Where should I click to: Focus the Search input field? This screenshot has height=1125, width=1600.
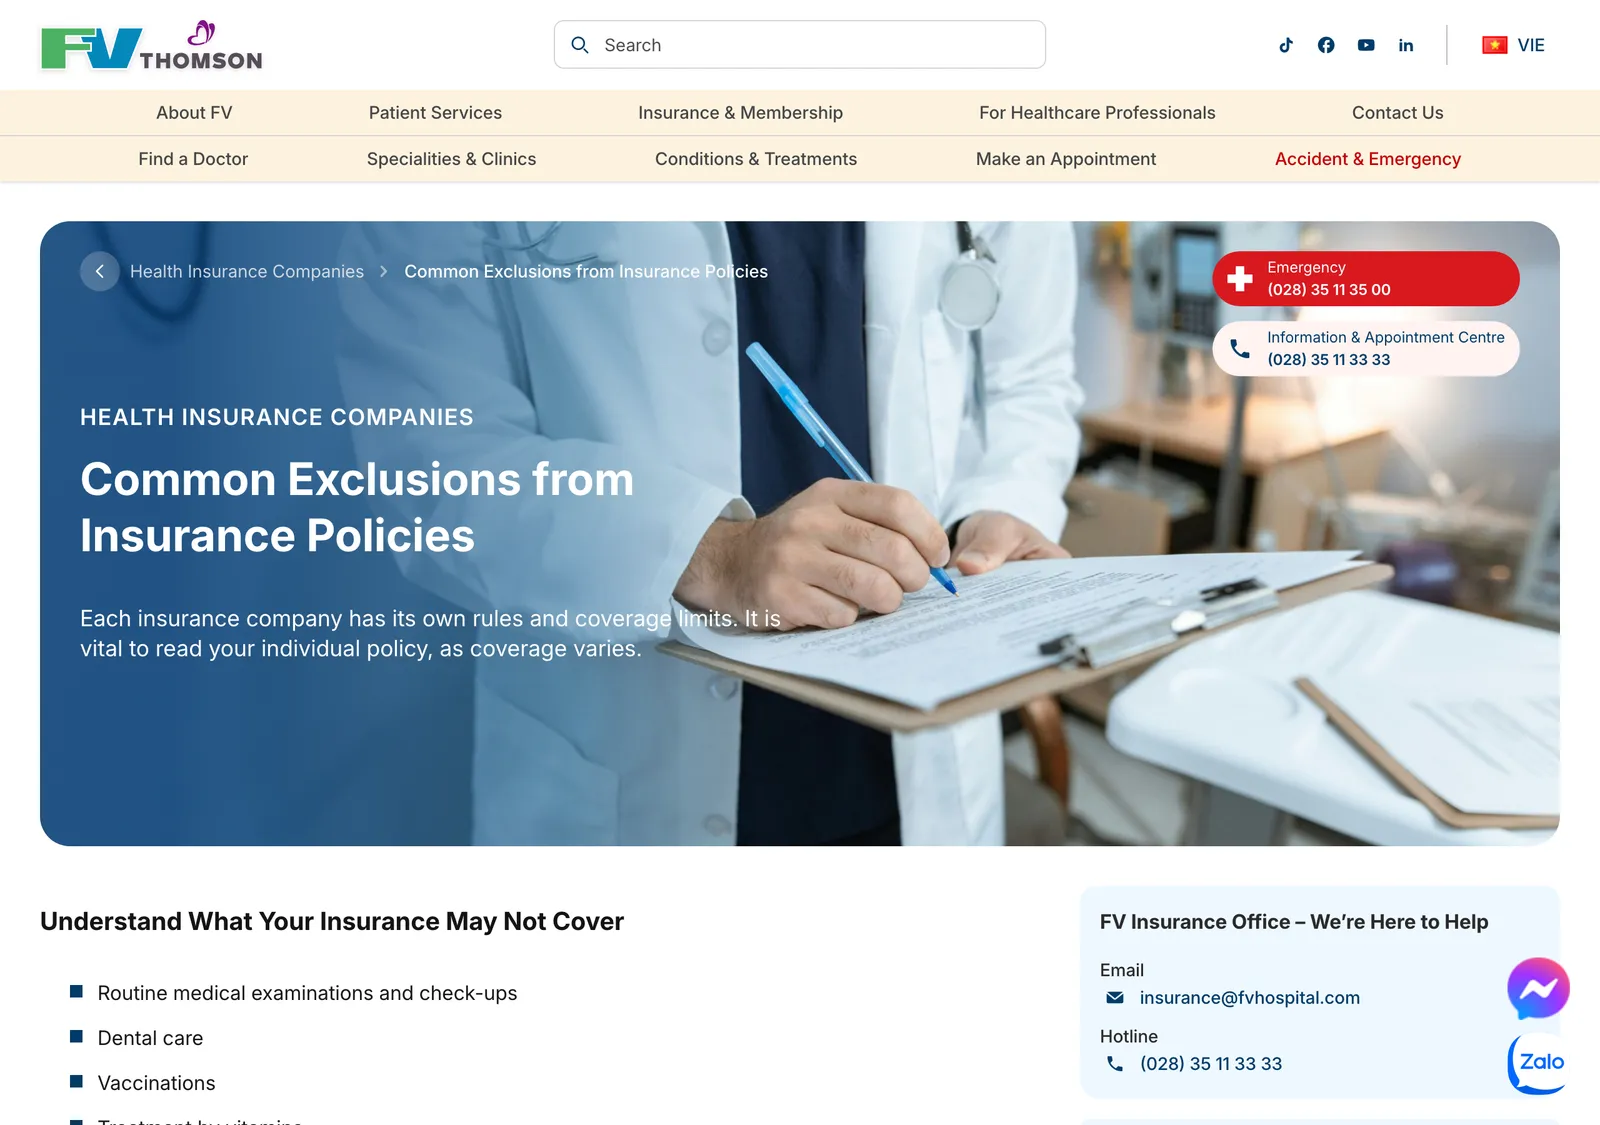(x=800, y=45)
